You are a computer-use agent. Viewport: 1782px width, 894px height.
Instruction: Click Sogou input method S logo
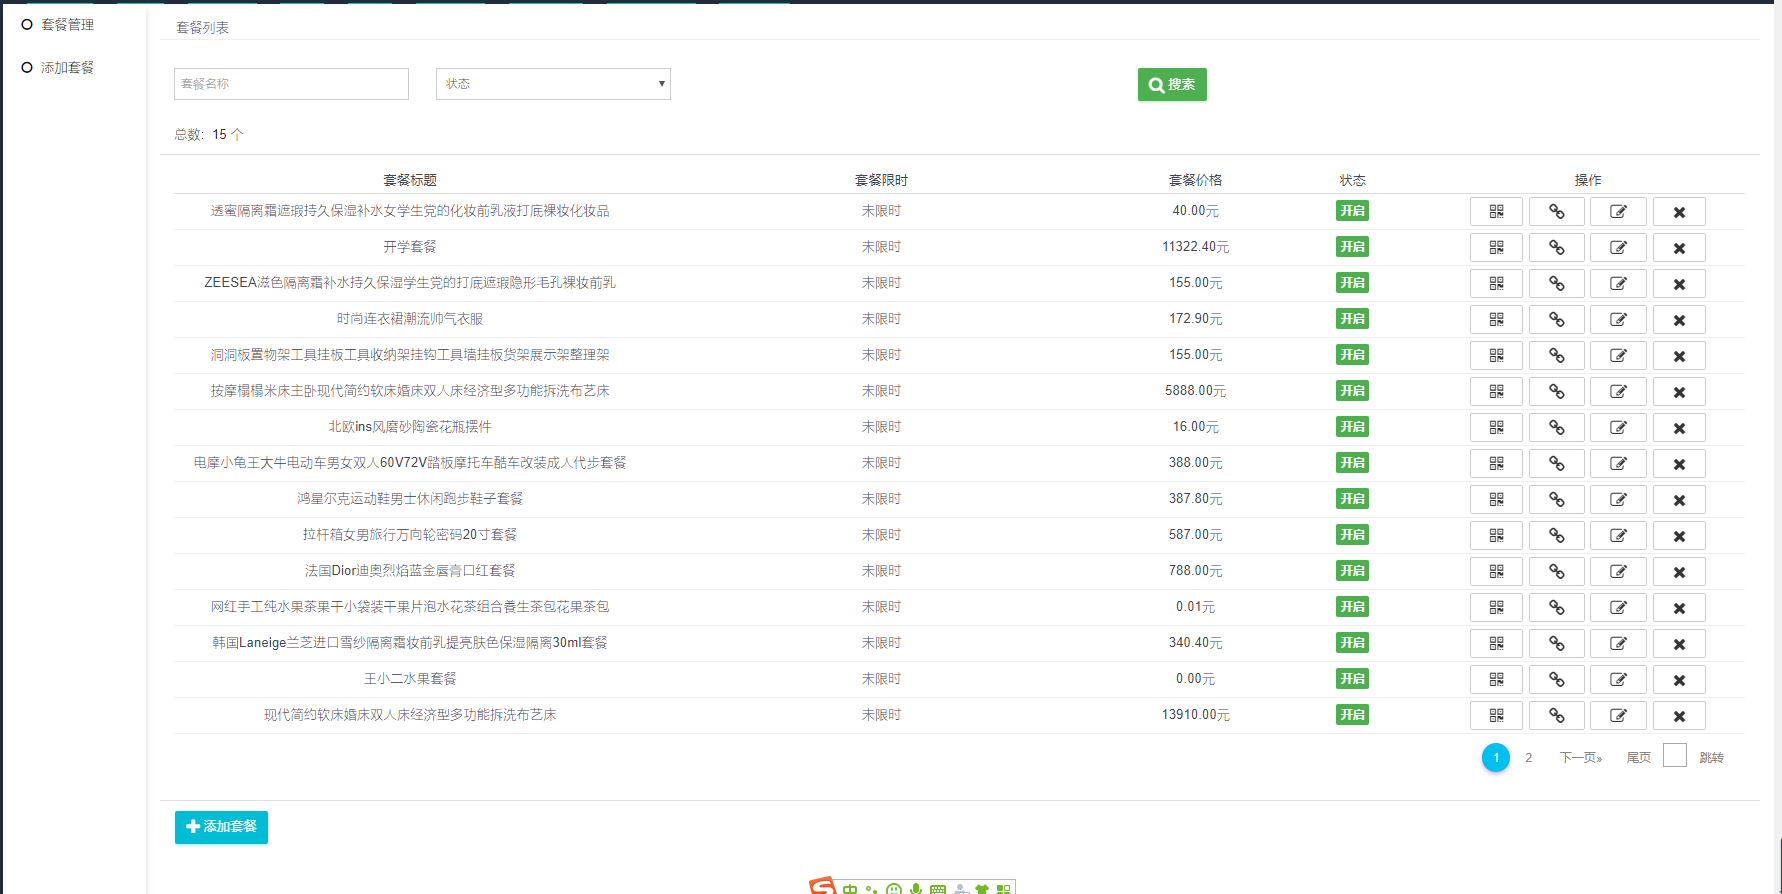click(x=822, y=886)
